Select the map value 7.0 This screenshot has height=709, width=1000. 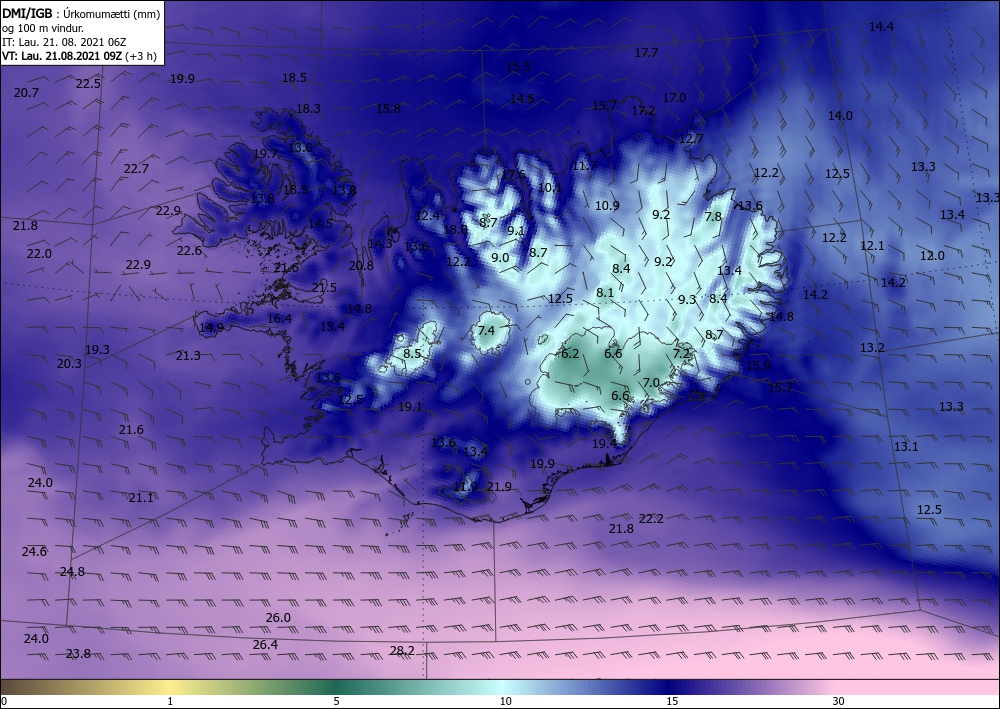pos(651,383)
